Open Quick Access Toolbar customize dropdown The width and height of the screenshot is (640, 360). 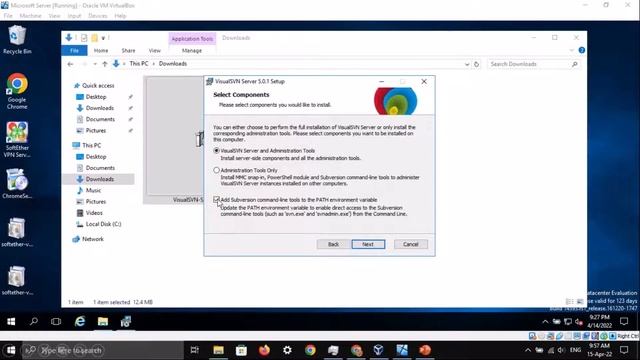click(103, 38)
